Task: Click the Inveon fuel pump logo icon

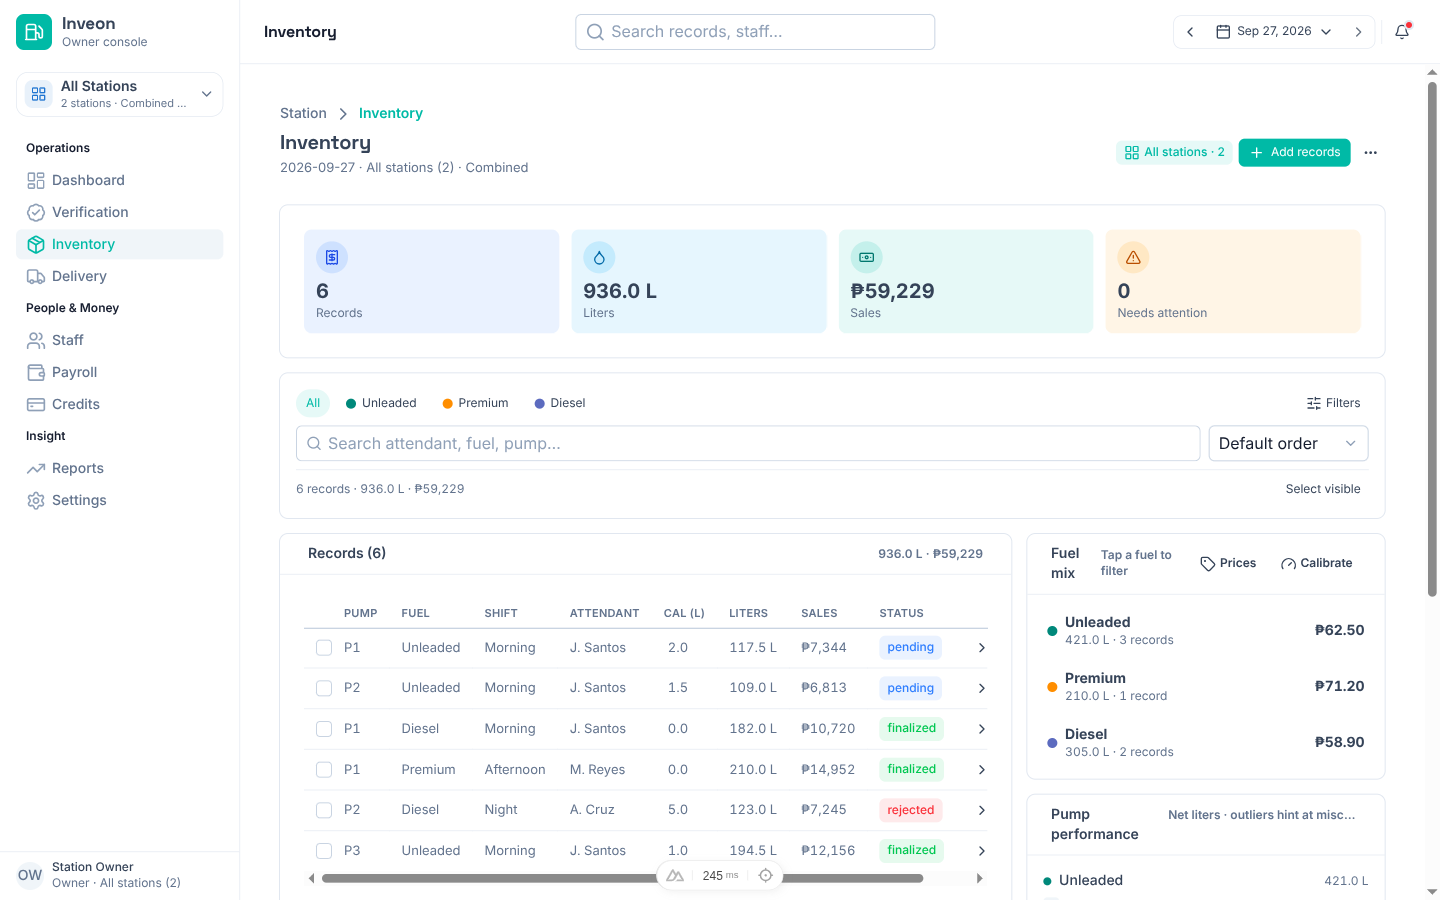Action: pyautogui.click(x=34, y=32)
